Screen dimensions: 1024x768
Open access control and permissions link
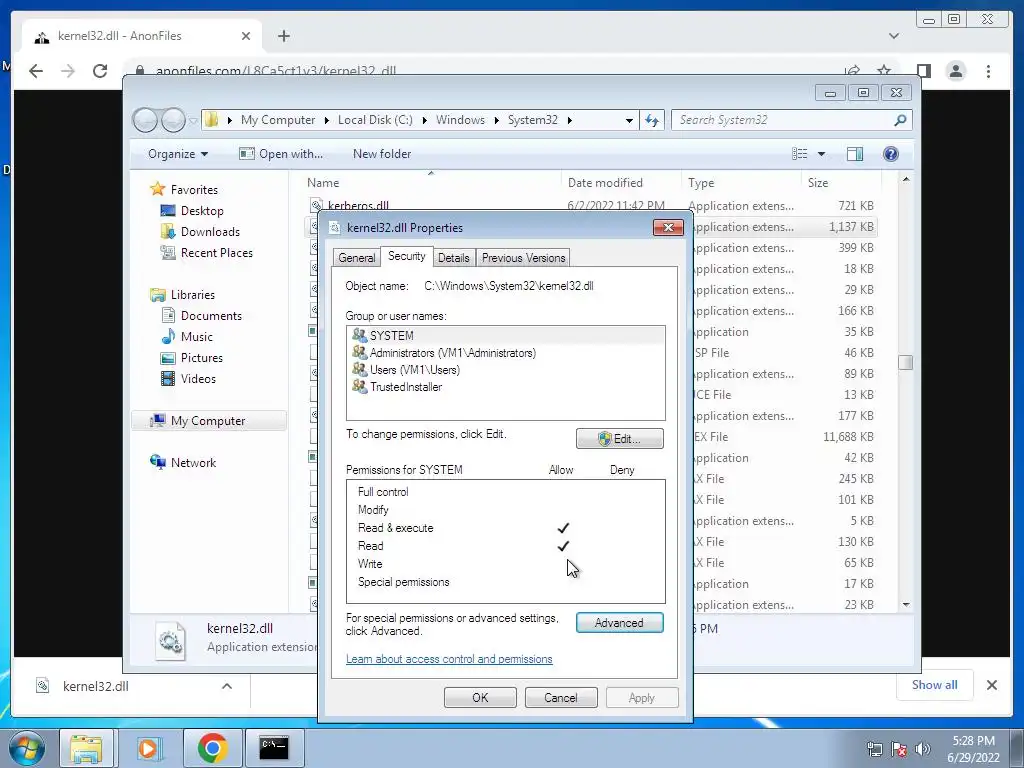[x=449, y=659]
